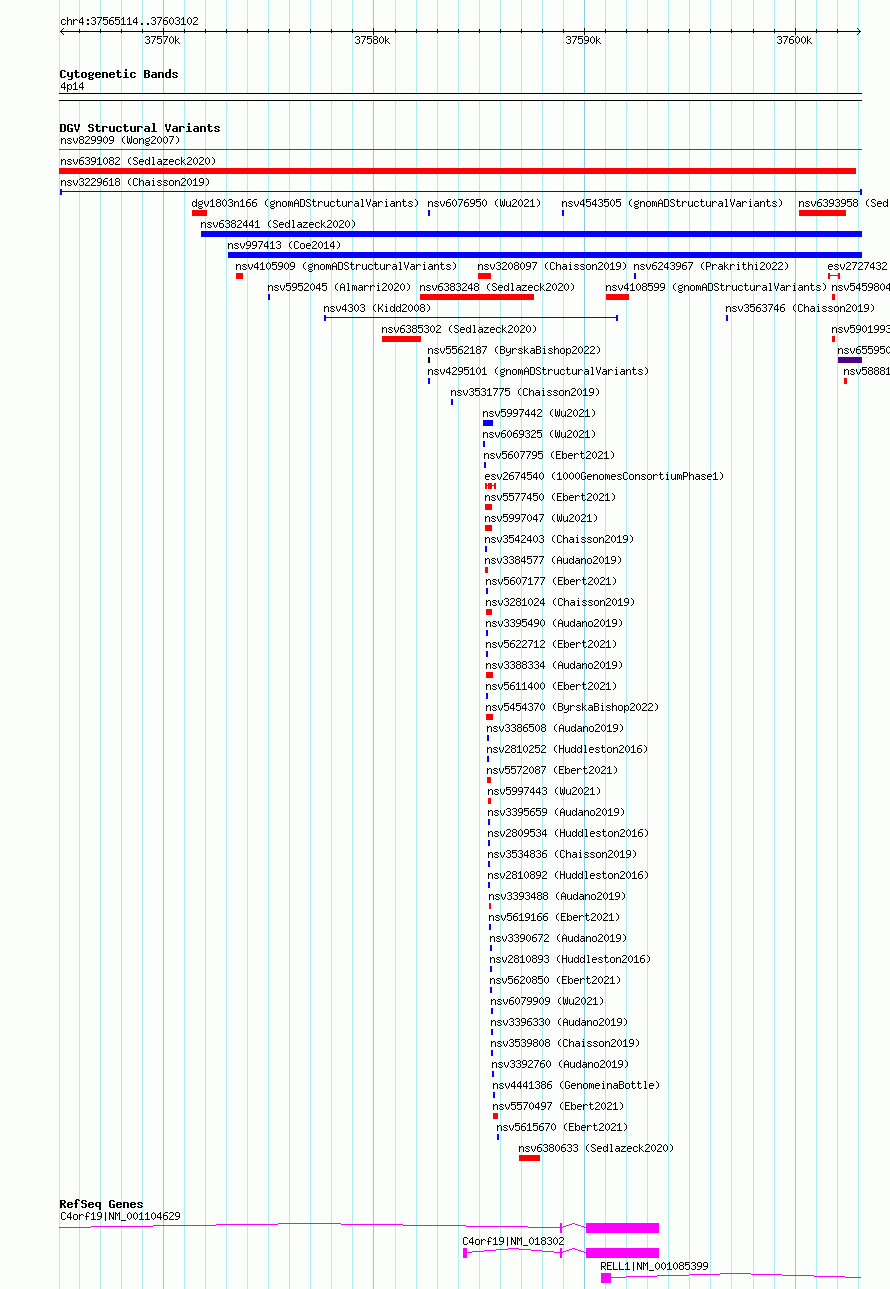
Task: Open gene C4orf19|NM_001104629 label
Action: click(x=120, y=1216)
